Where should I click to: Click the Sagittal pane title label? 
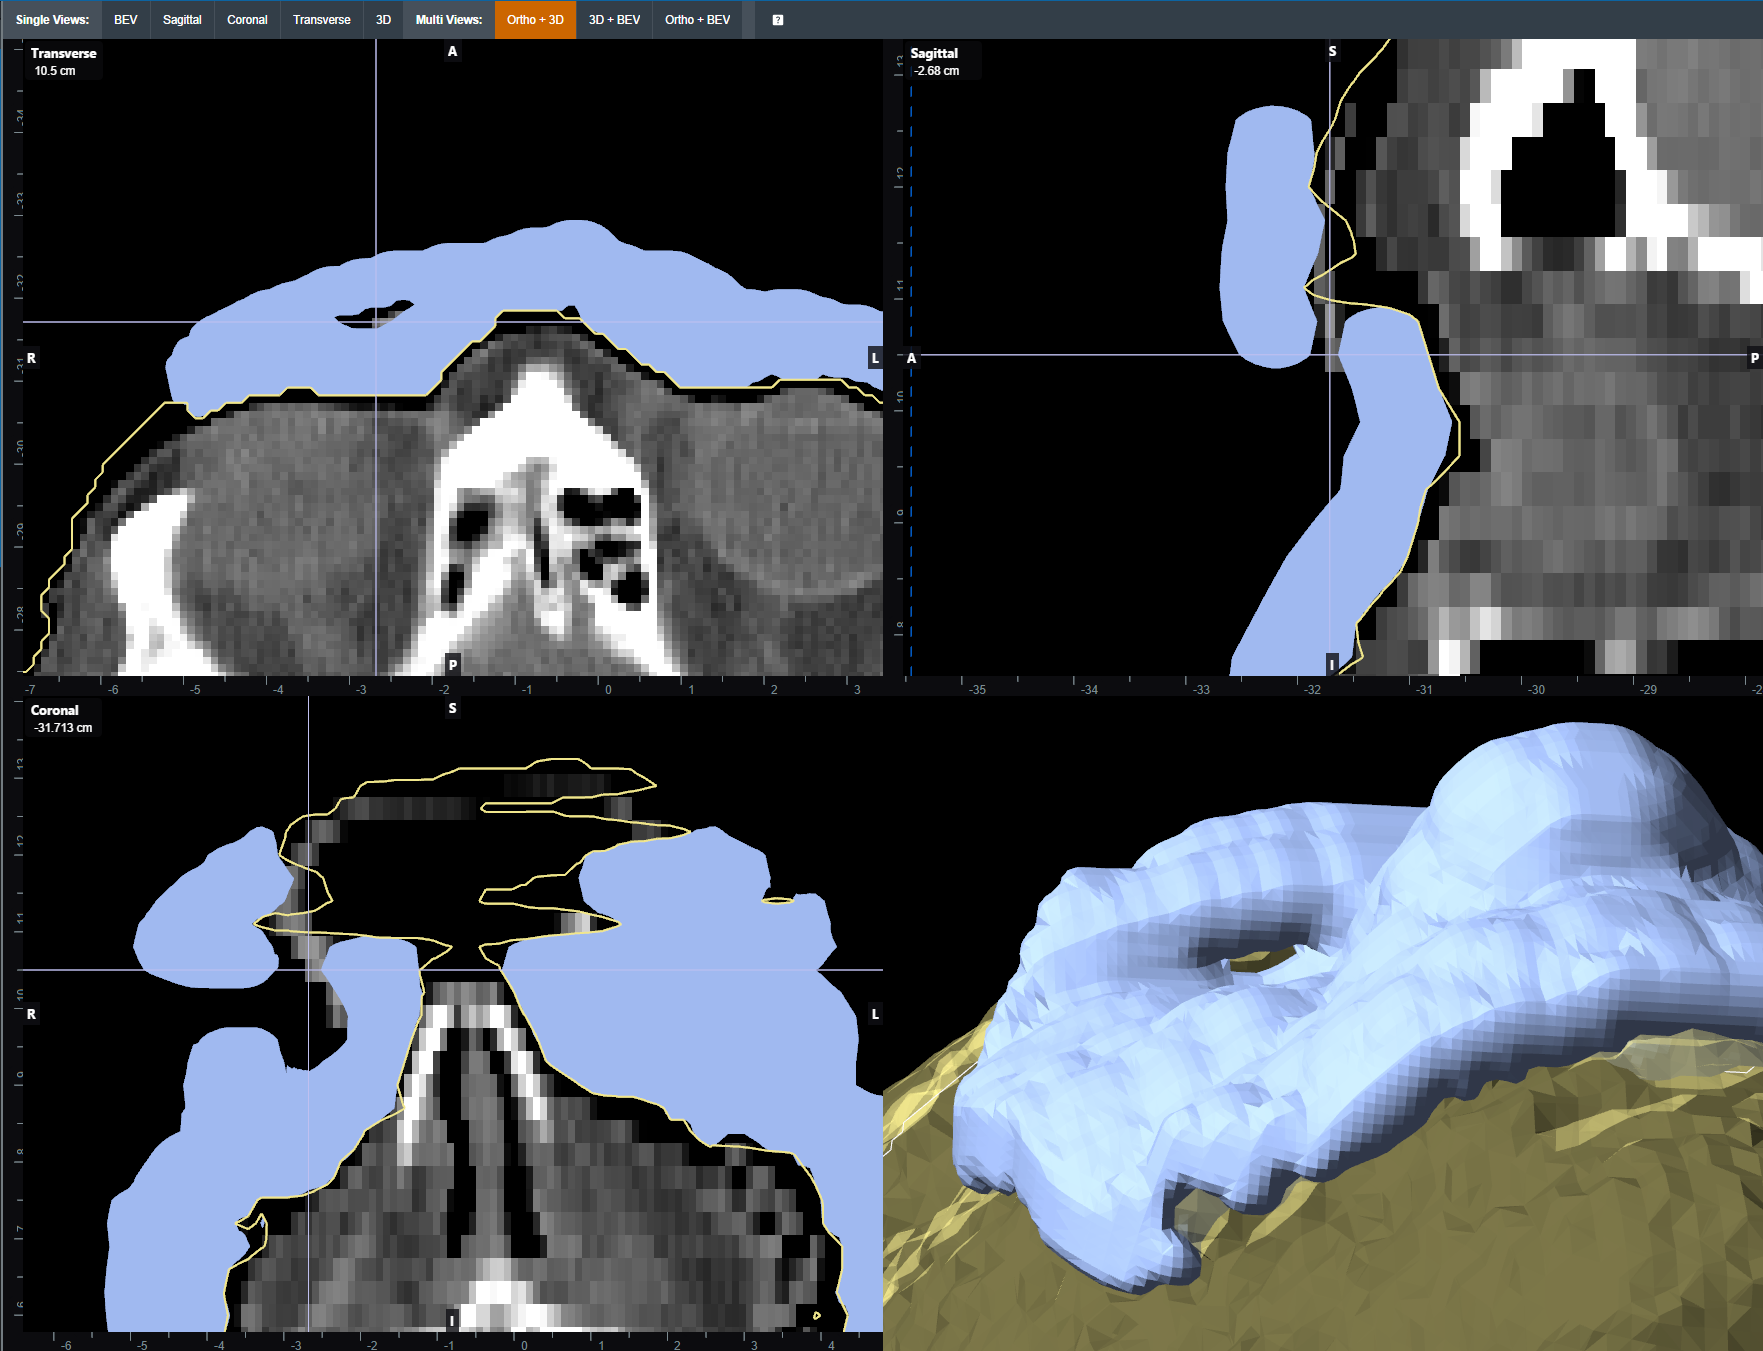(933, 54)
